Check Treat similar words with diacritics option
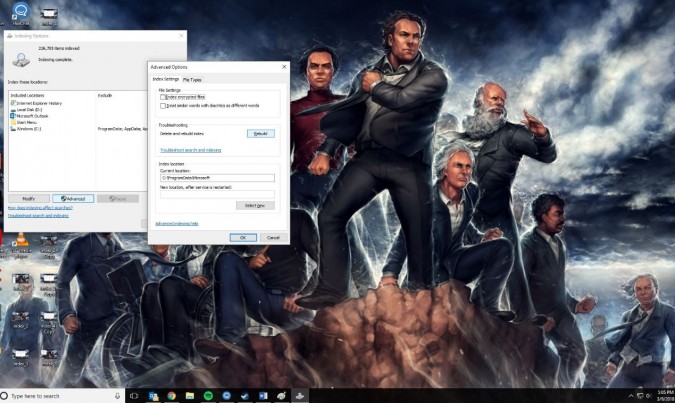 point(163,104)
